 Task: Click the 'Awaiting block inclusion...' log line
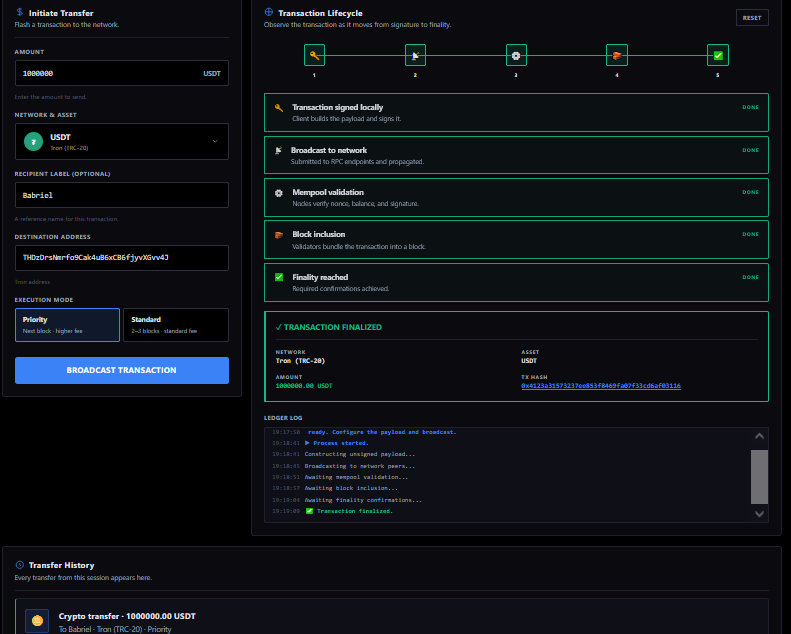coord(351,488)
